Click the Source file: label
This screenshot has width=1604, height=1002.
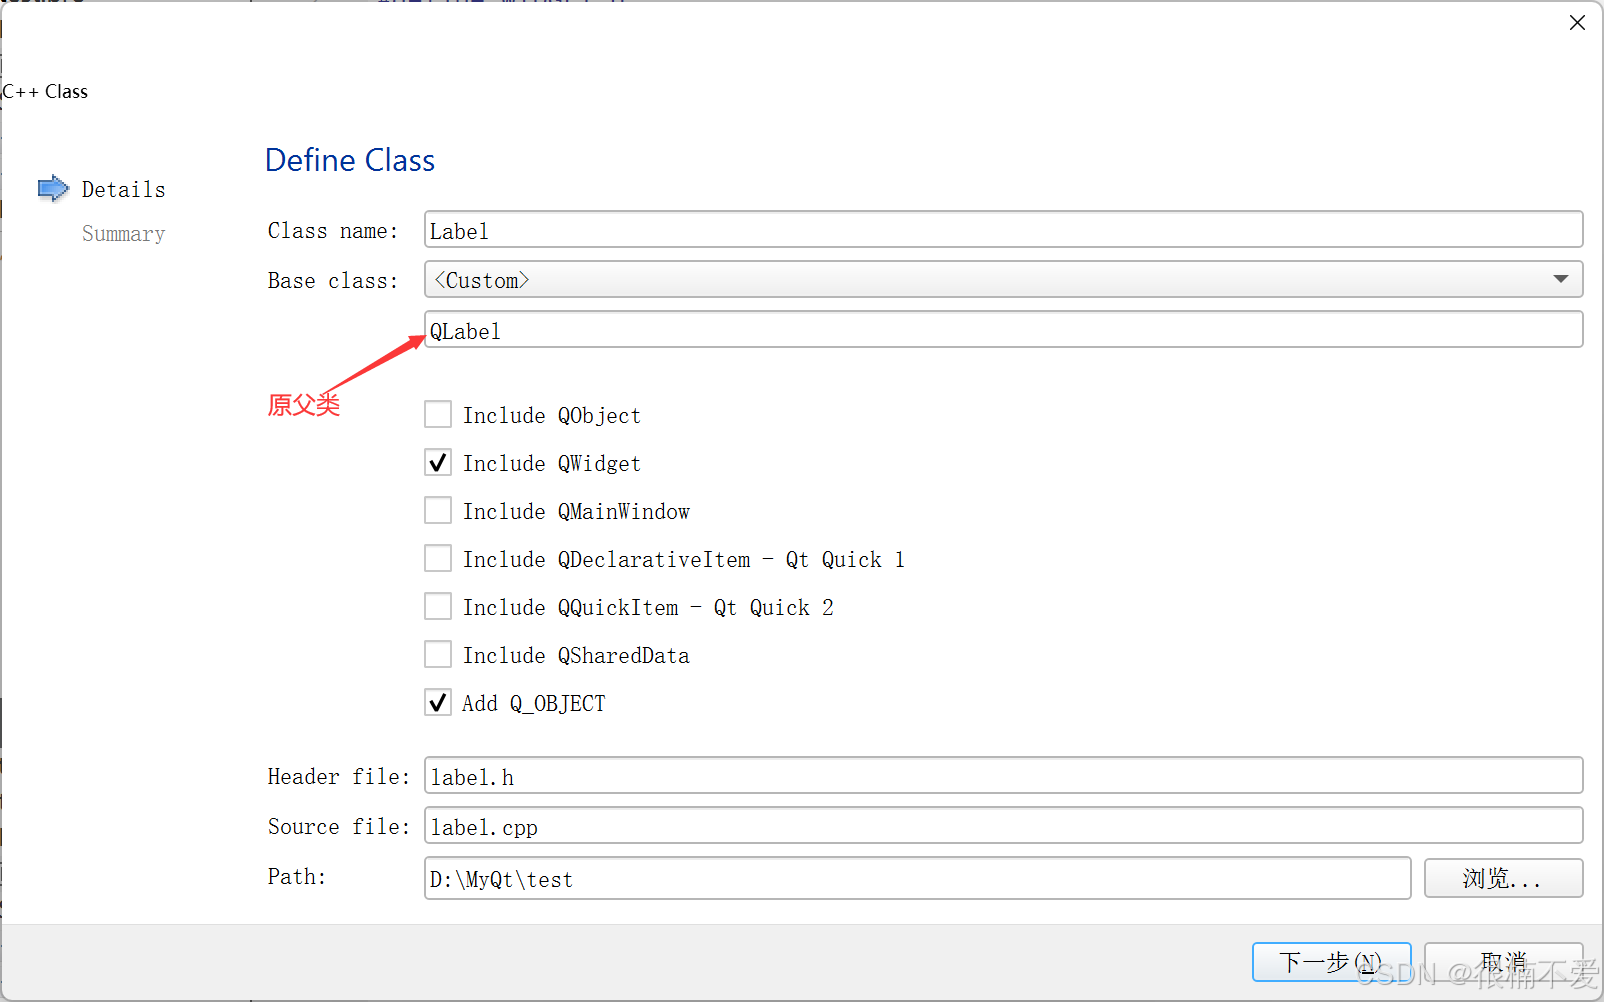click(339, 827)
